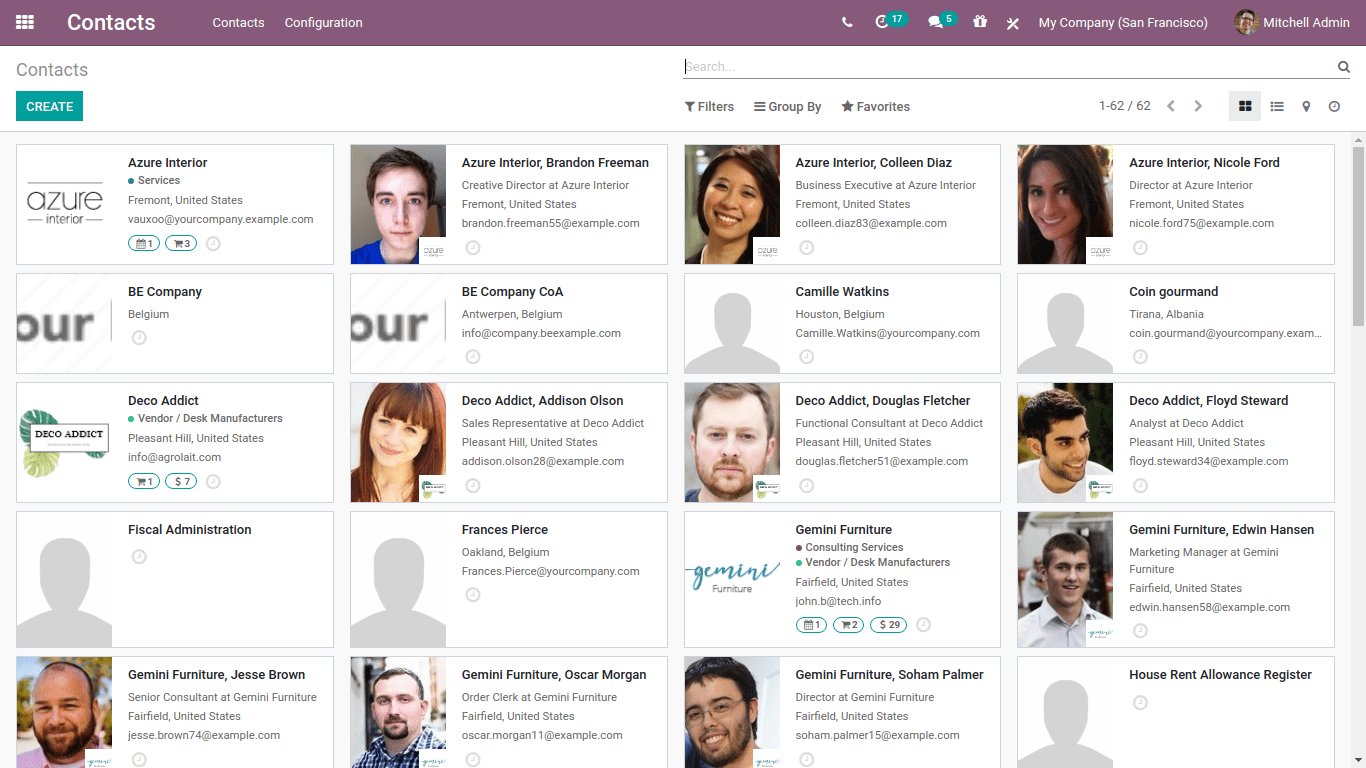Click Deco Addict cart badge showing 1
1366x768 pixels.
(x=144, y=481)
